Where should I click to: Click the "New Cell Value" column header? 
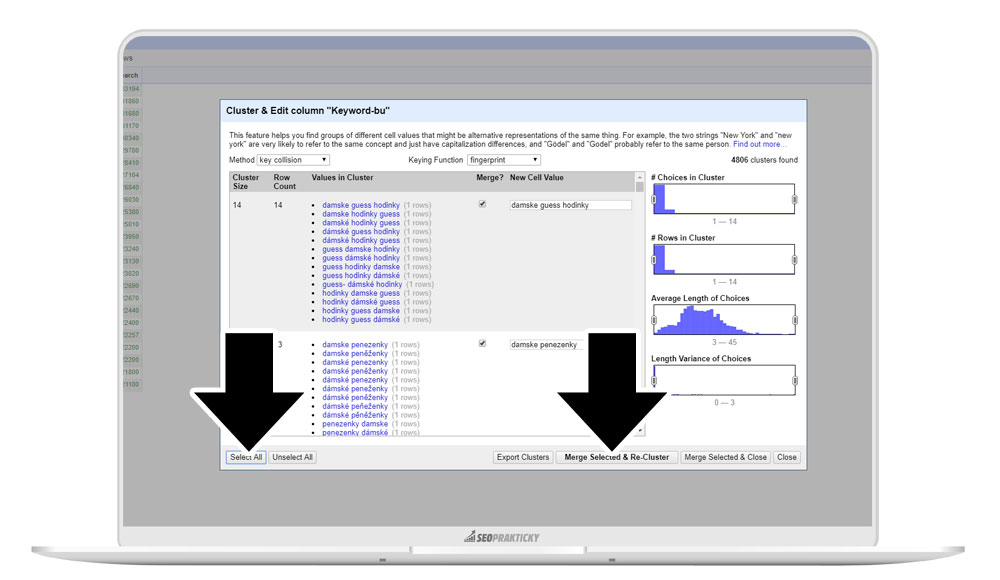point(536,177)
